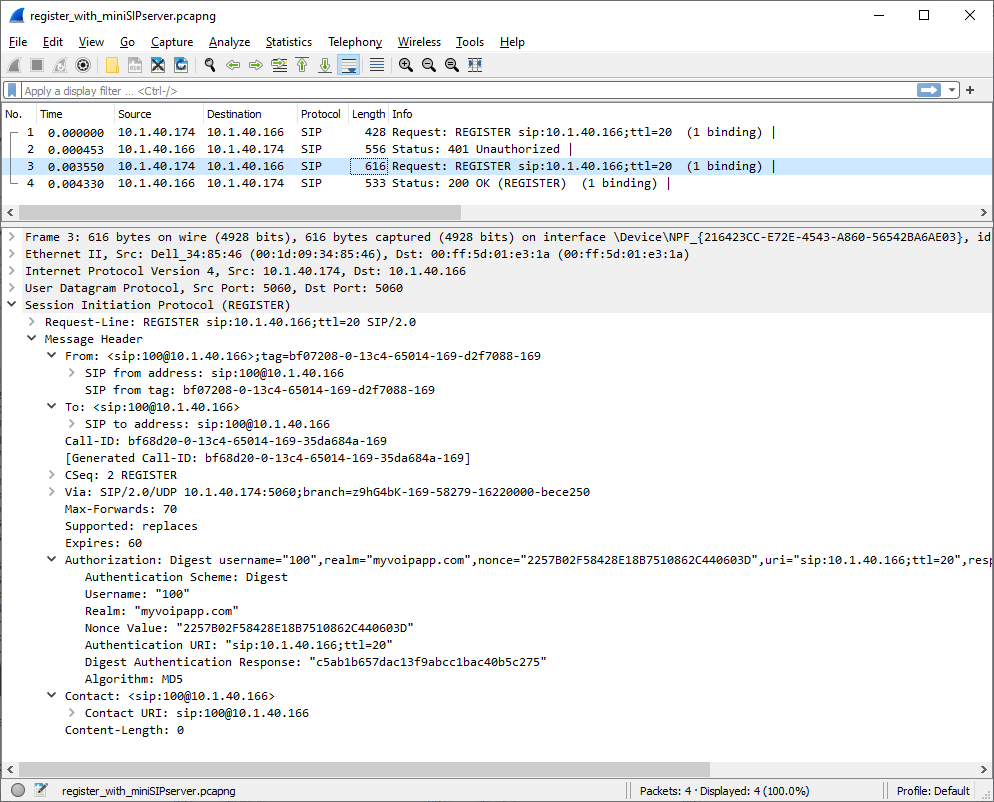Collapse the To header field
Image resolution: width=994 pixels, height=802 pixels.
pos(52,406)
